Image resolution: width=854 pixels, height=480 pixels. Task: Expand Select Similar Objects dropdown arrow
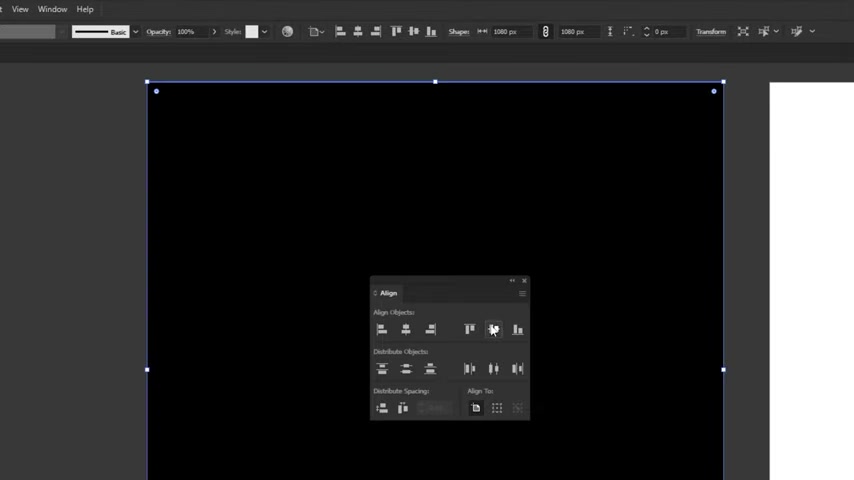coord(776,32)
